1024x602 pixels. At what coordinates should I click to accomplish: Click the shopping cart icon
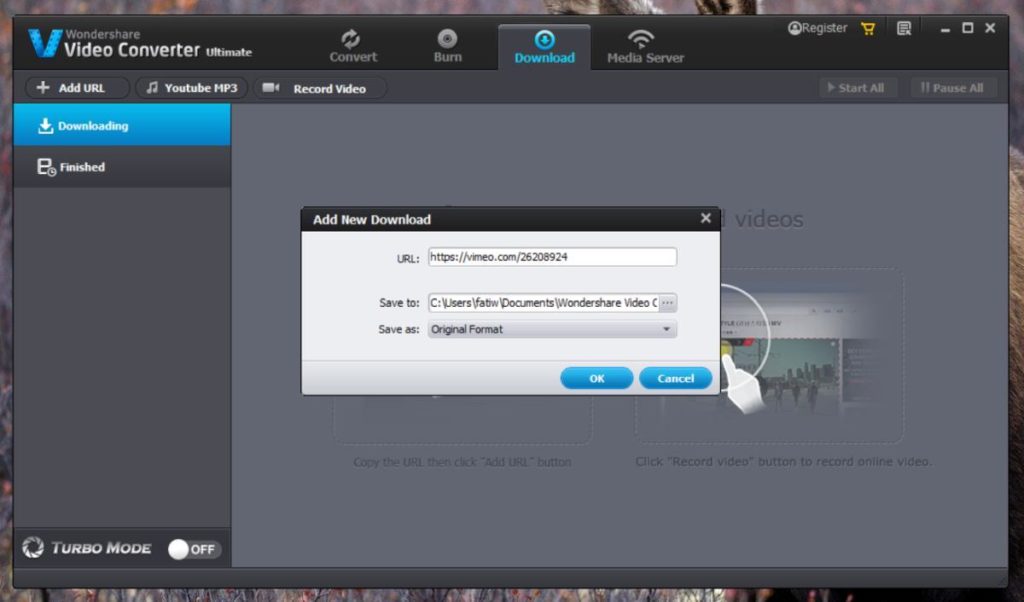[x=865, y=29]
